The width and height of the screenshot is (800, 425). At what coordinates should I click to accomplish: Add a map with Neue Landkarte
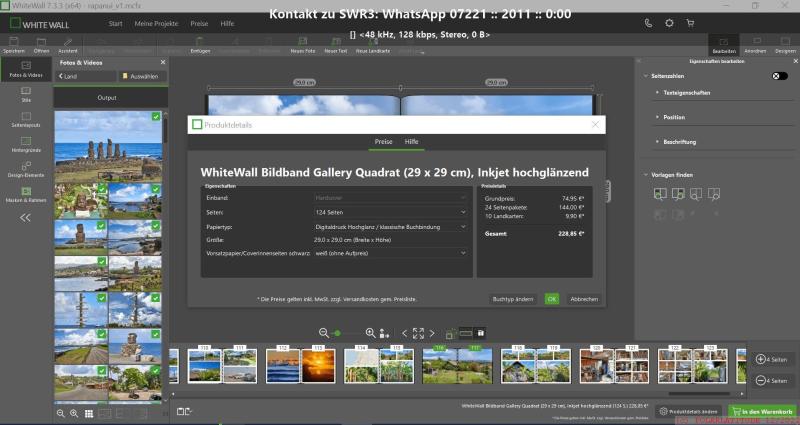pyautogui.click(x=373, y=45)
